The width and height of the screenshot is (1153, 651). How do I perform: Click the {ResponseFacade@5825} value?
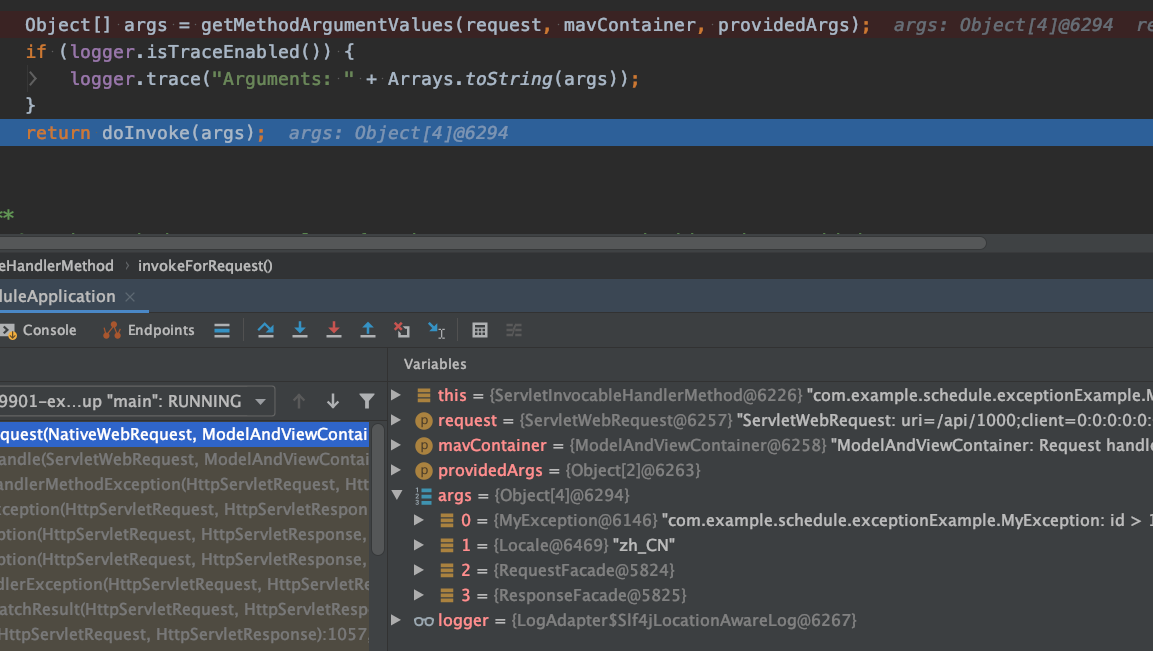[x=590, y=595]
